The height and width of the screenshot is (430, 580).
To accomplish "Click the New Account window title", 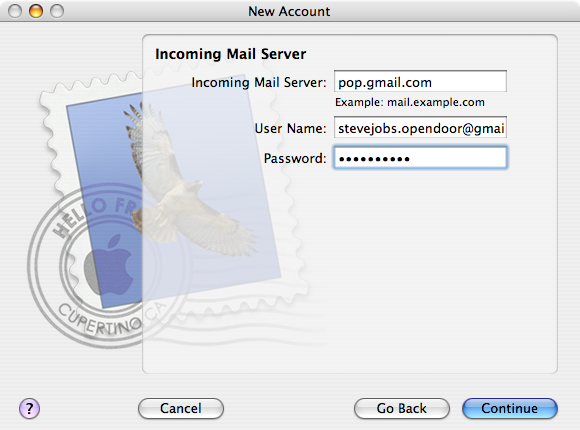I will coord(289,11).
